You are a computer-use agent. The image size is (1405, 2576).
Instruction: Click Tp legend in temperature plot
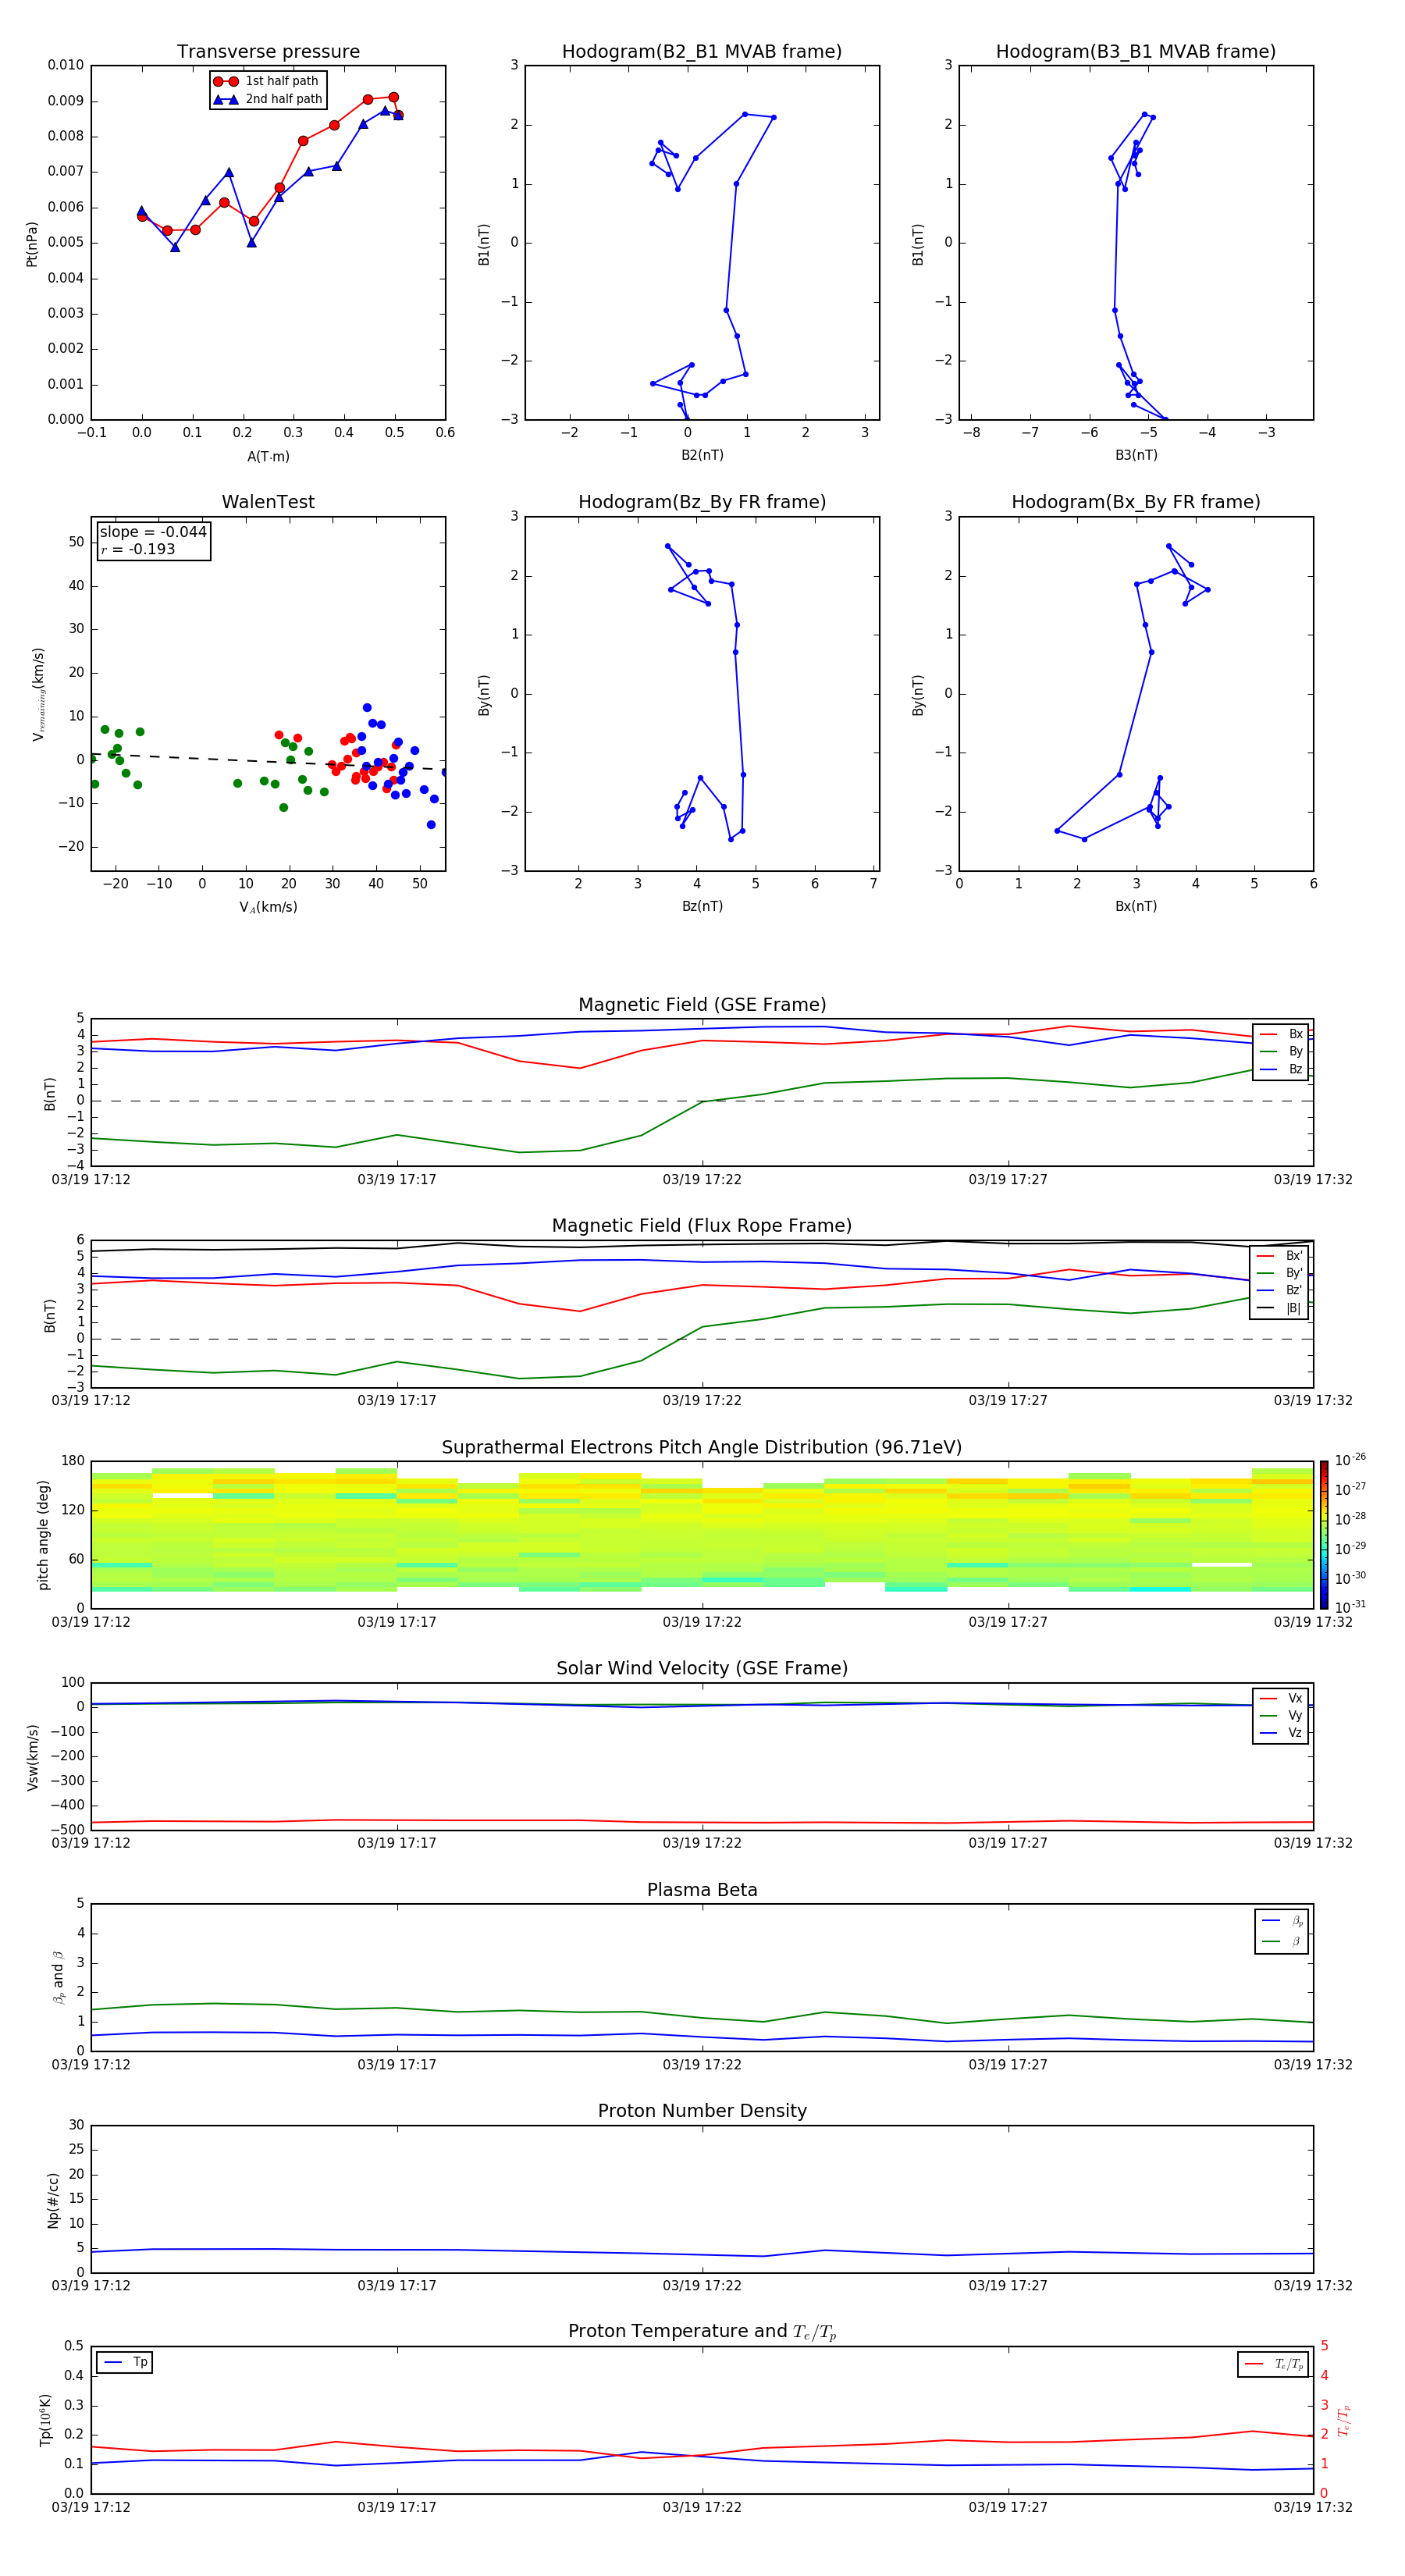[x=125, y=2363]
